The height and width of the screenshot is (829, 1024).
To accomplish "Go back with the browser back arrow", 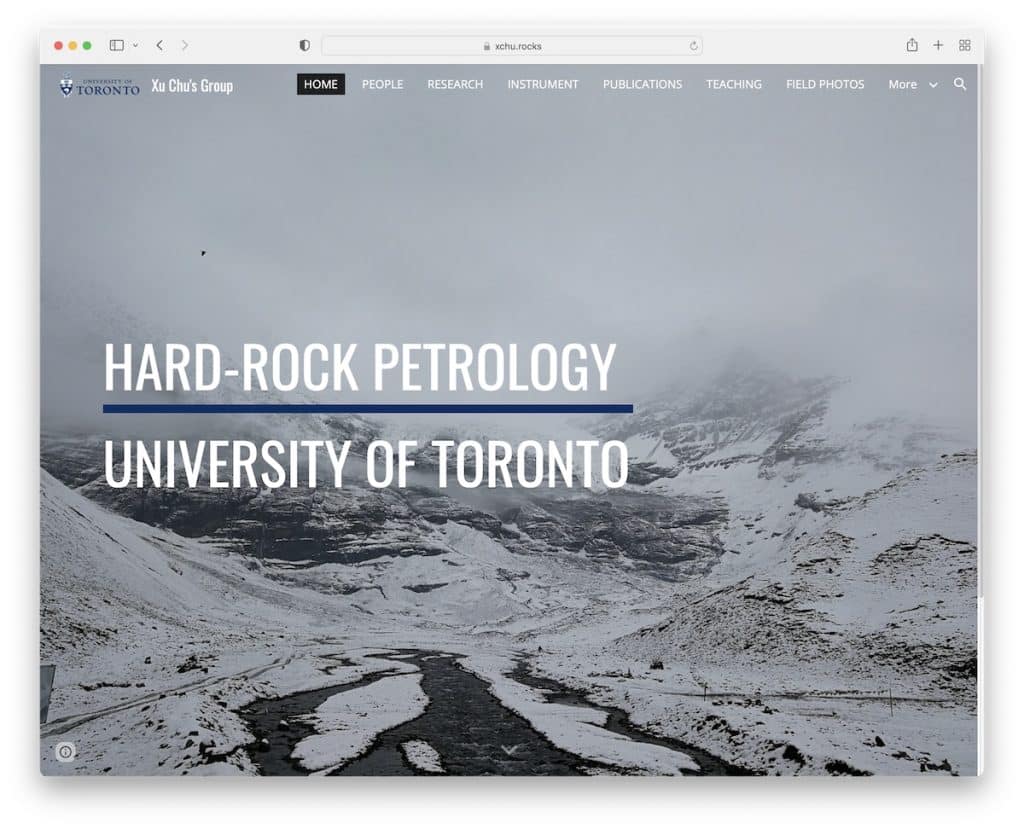I will pos(159,45).
